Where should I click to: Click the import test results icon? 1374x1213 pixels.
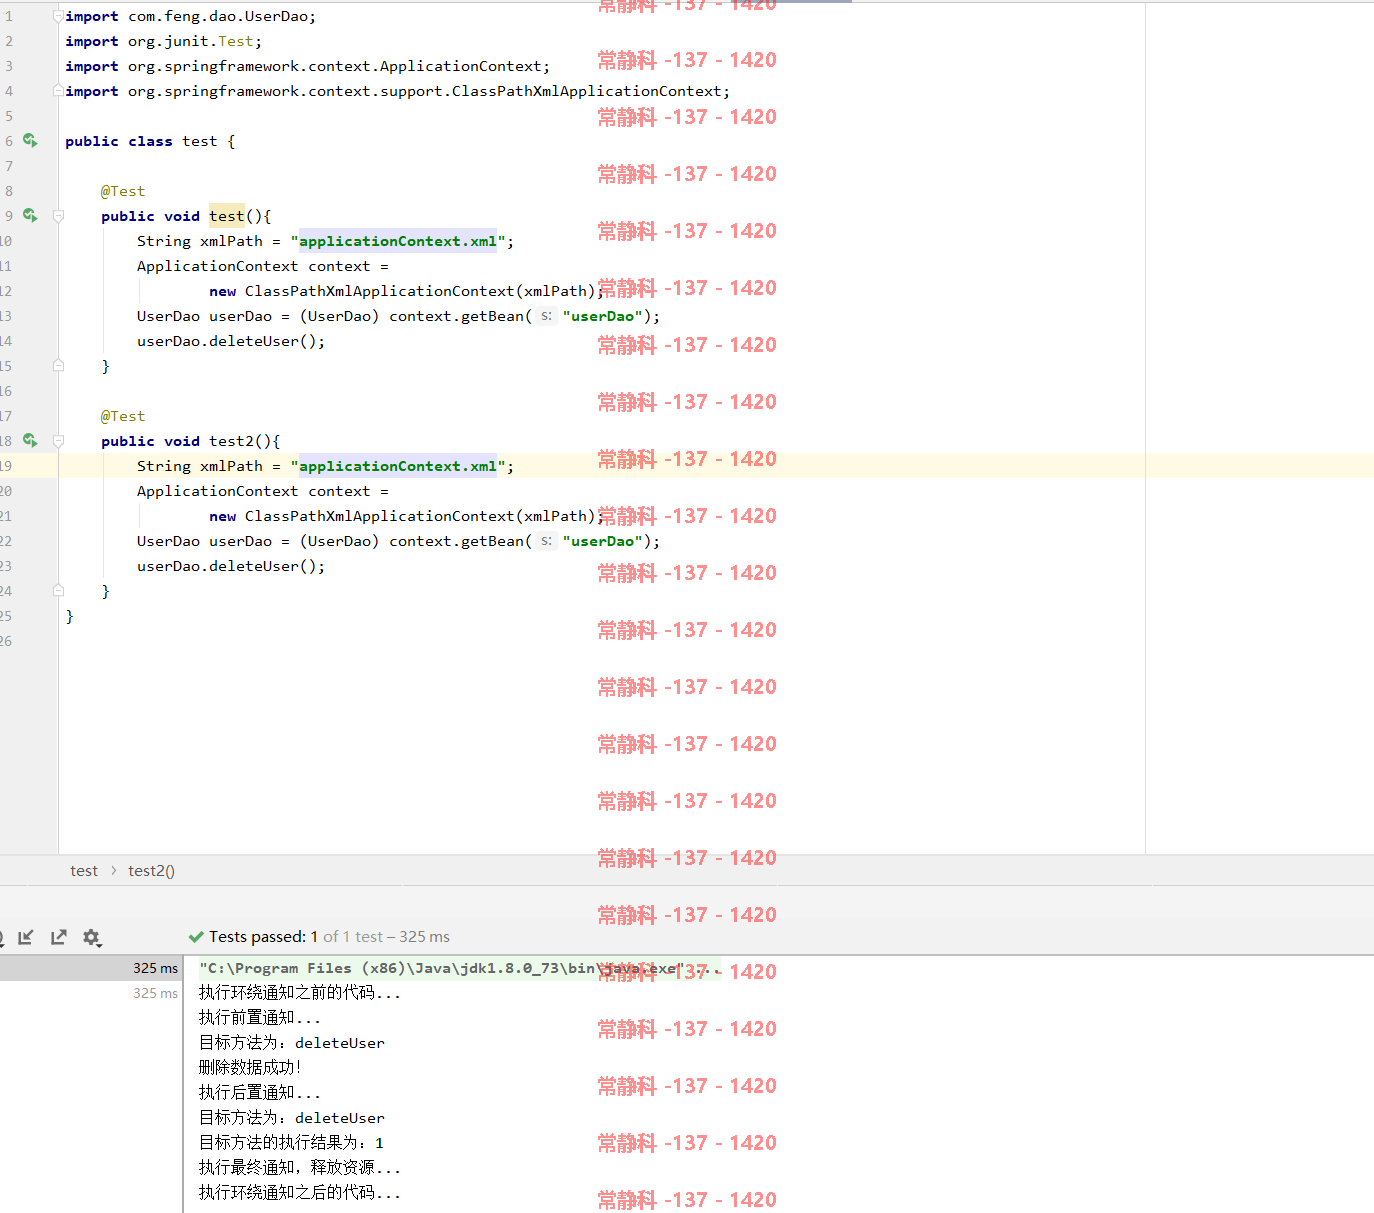coord(26,937)
